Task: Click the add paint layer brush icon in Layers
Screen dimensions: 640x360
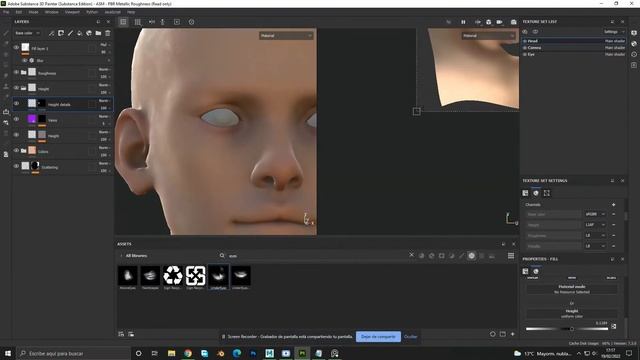Action: [70, 33]
